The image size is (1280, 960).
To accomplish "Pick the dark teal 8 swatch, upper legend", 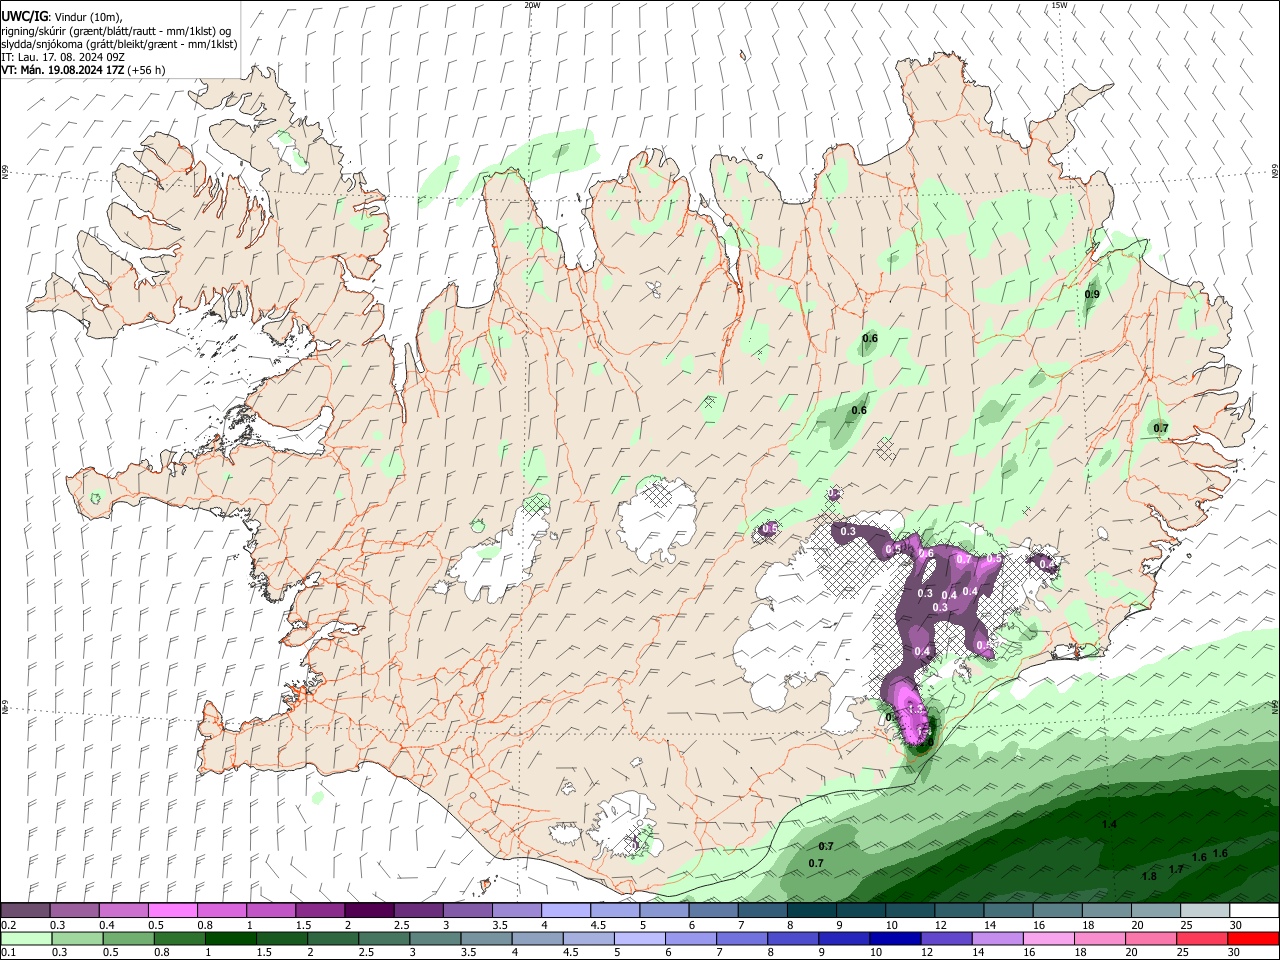I will point(812,911).
